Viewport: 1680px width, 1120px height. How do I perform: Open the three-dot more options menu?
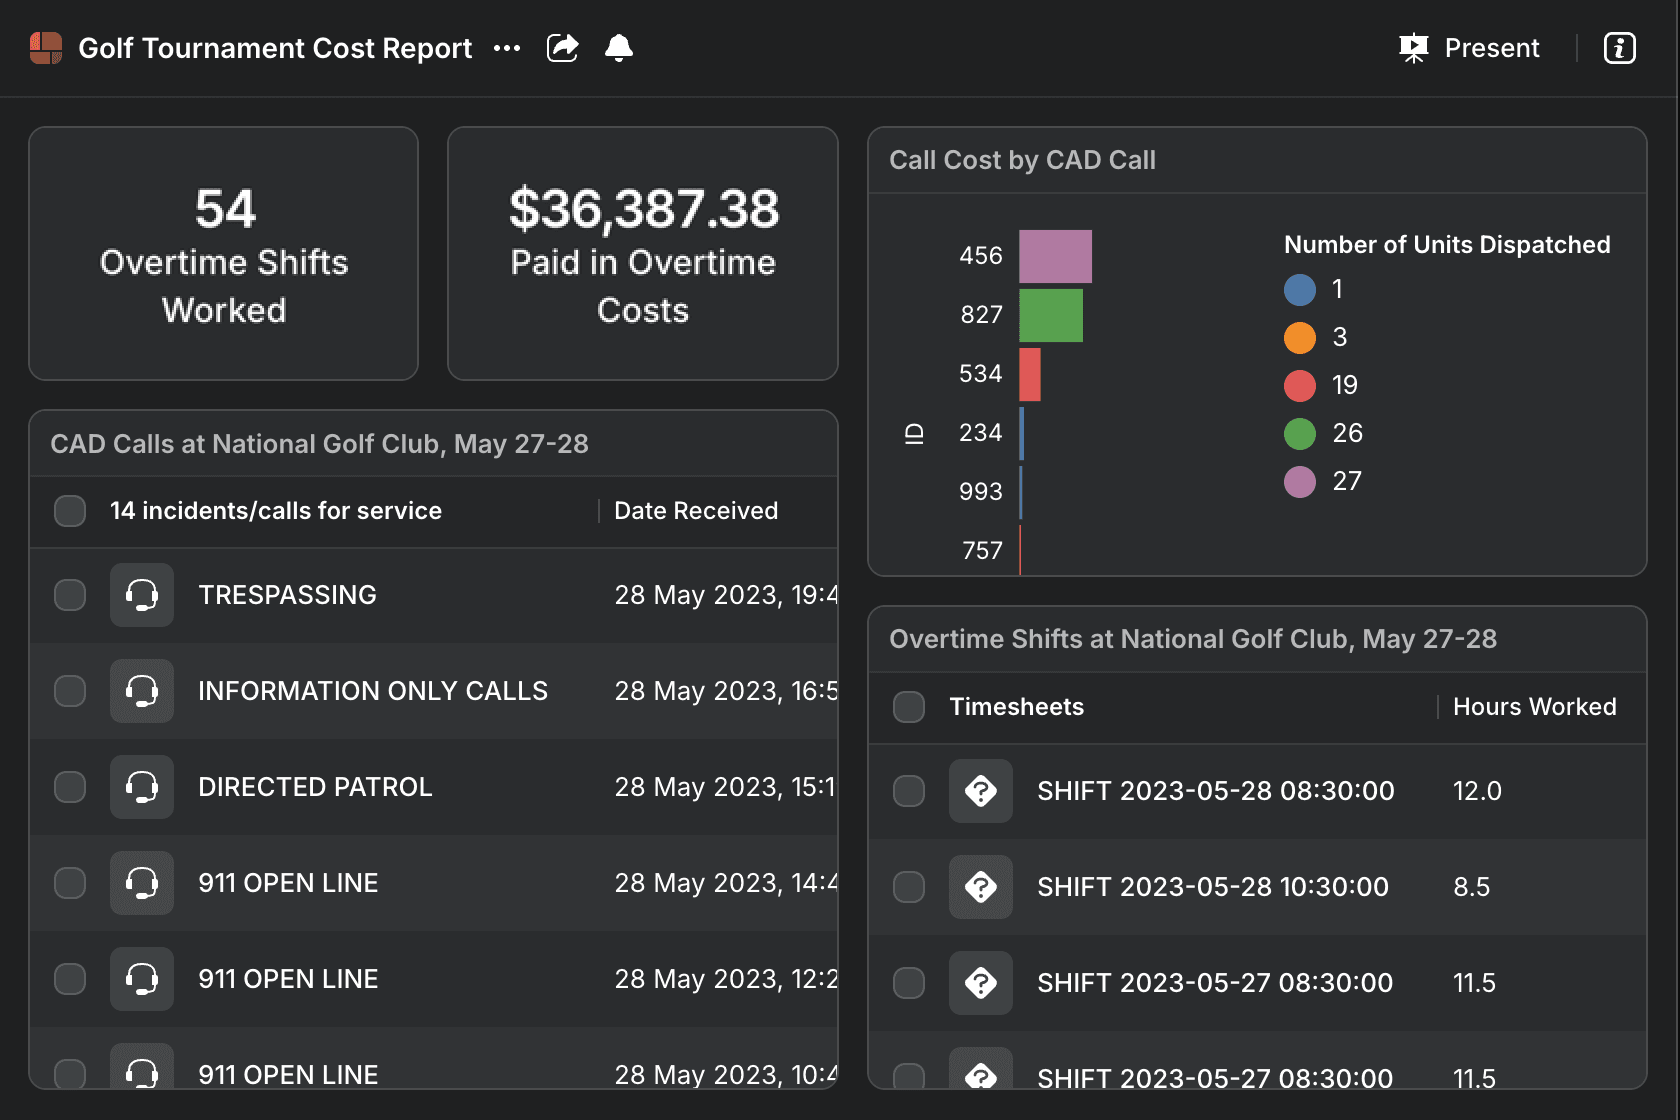coord(507,48)
